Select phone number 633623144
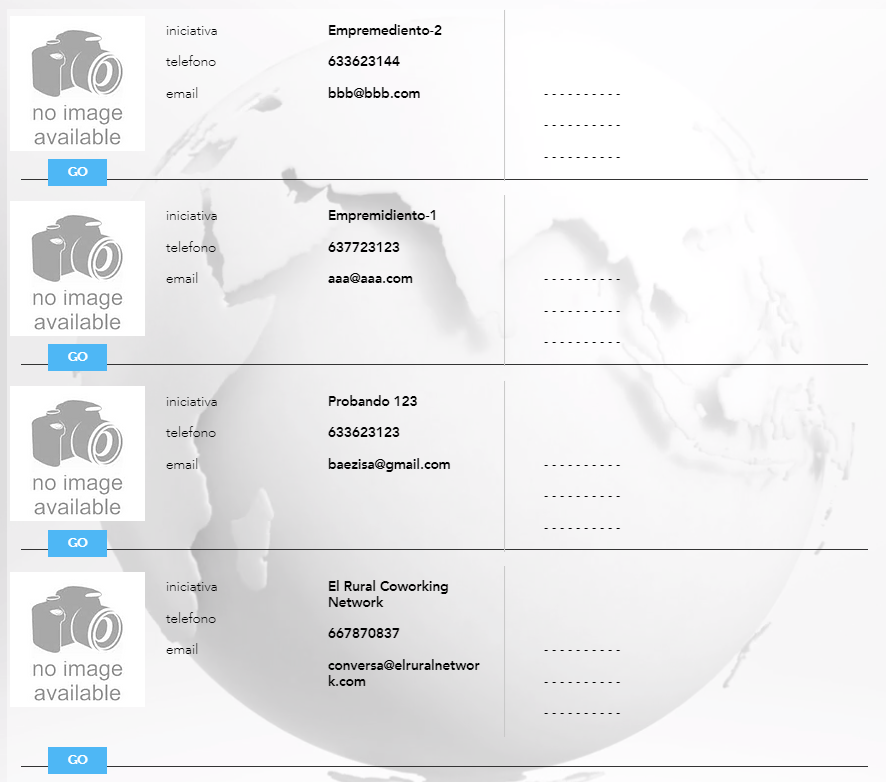886x782 pixels. (x=364, y=61)
